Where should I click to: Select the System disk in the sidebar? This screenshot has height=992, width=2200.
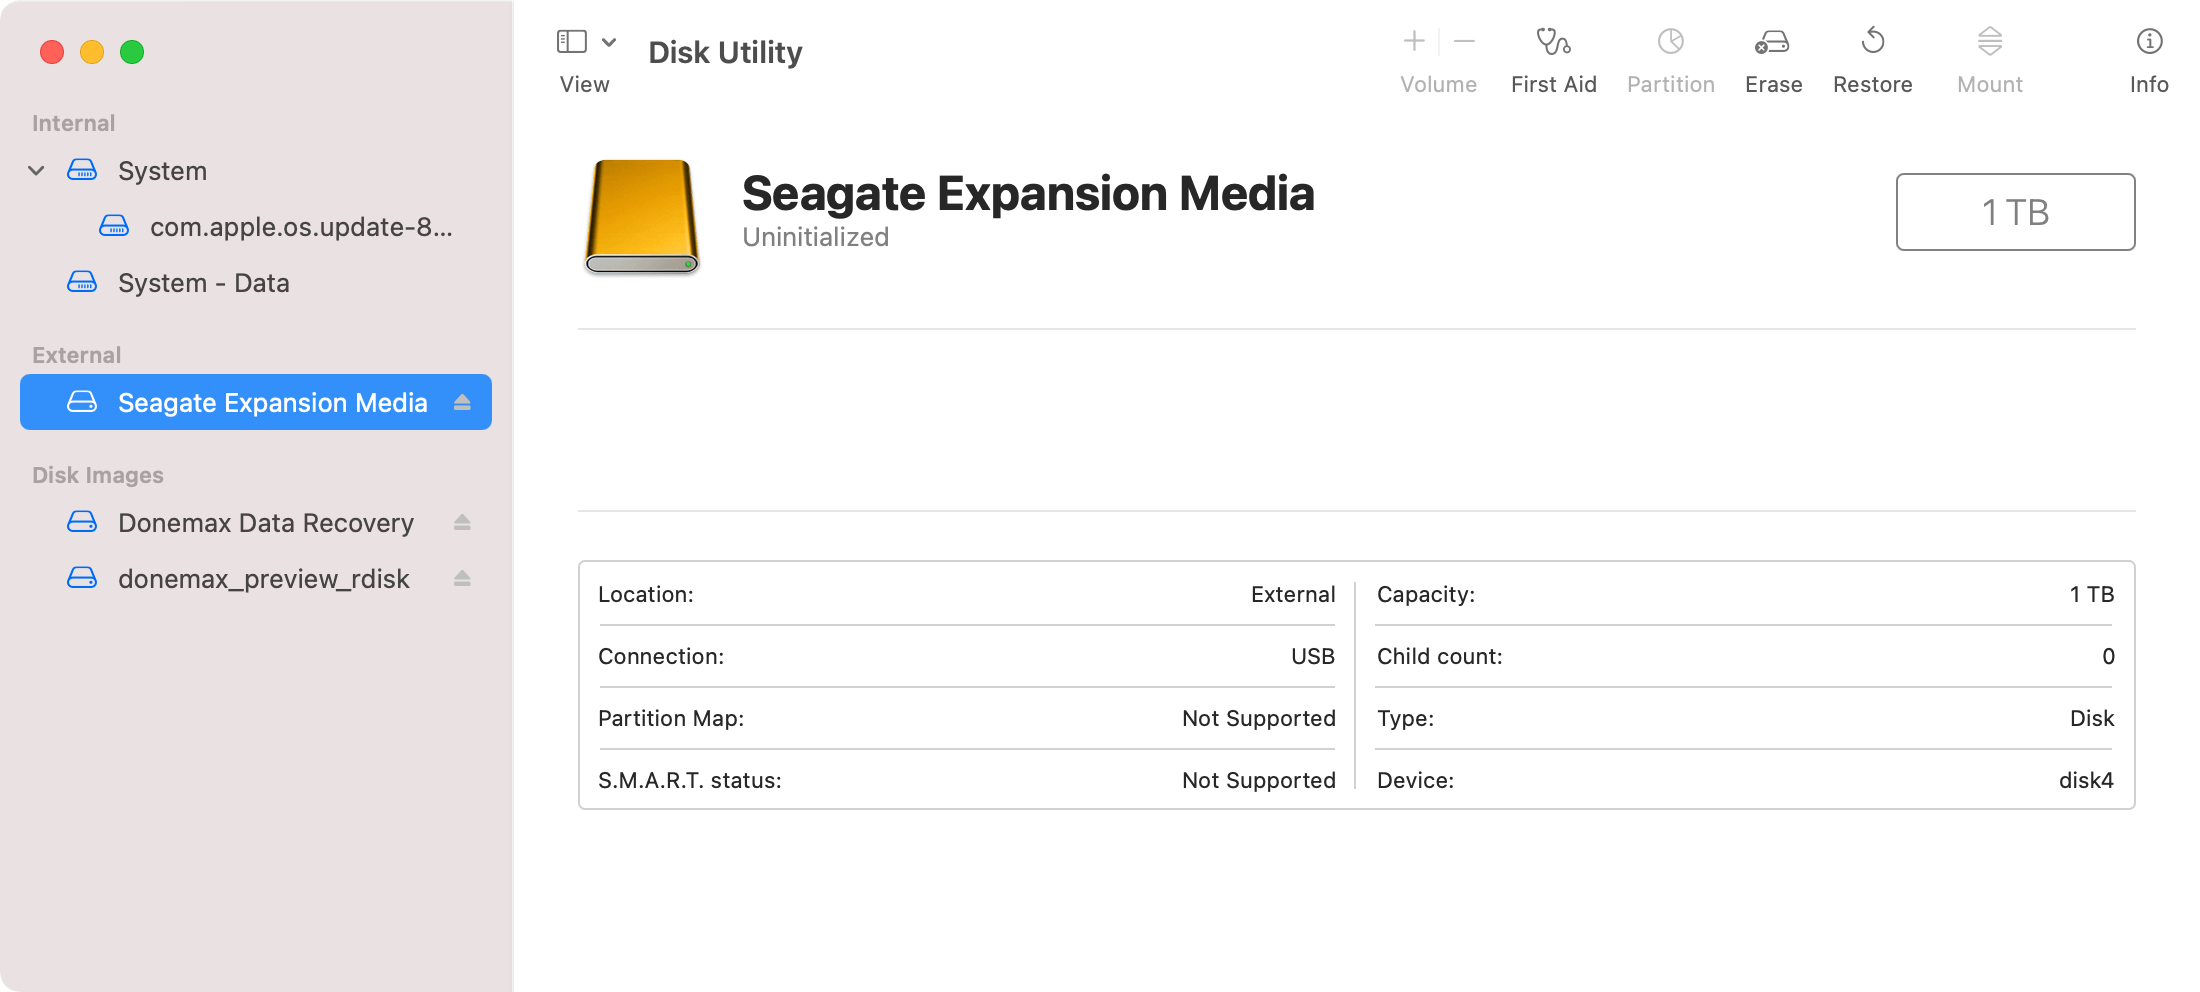coord(162,170)
